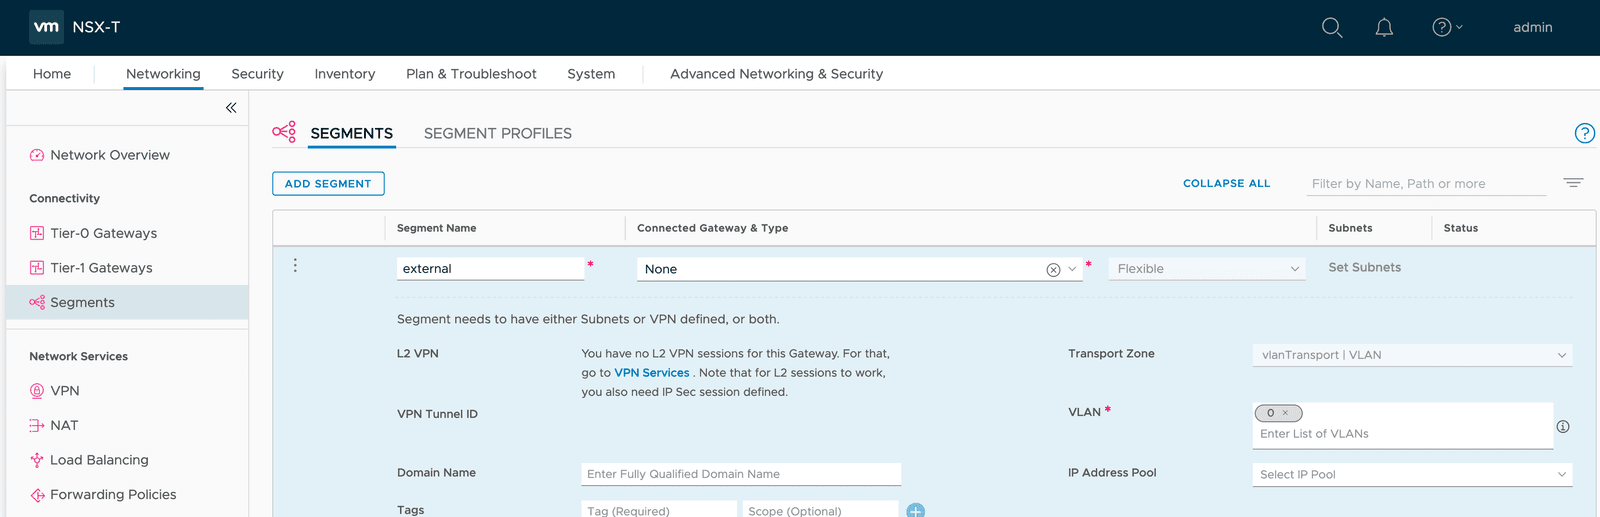Open the Flexible type dropdown
The height and width of the screenshot is (517, 1600).
pos(1206,269)
